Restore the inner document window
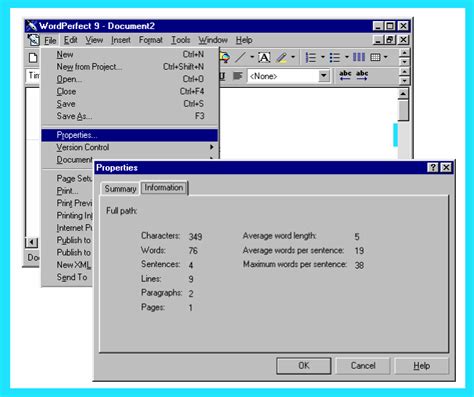 [390, 40]
